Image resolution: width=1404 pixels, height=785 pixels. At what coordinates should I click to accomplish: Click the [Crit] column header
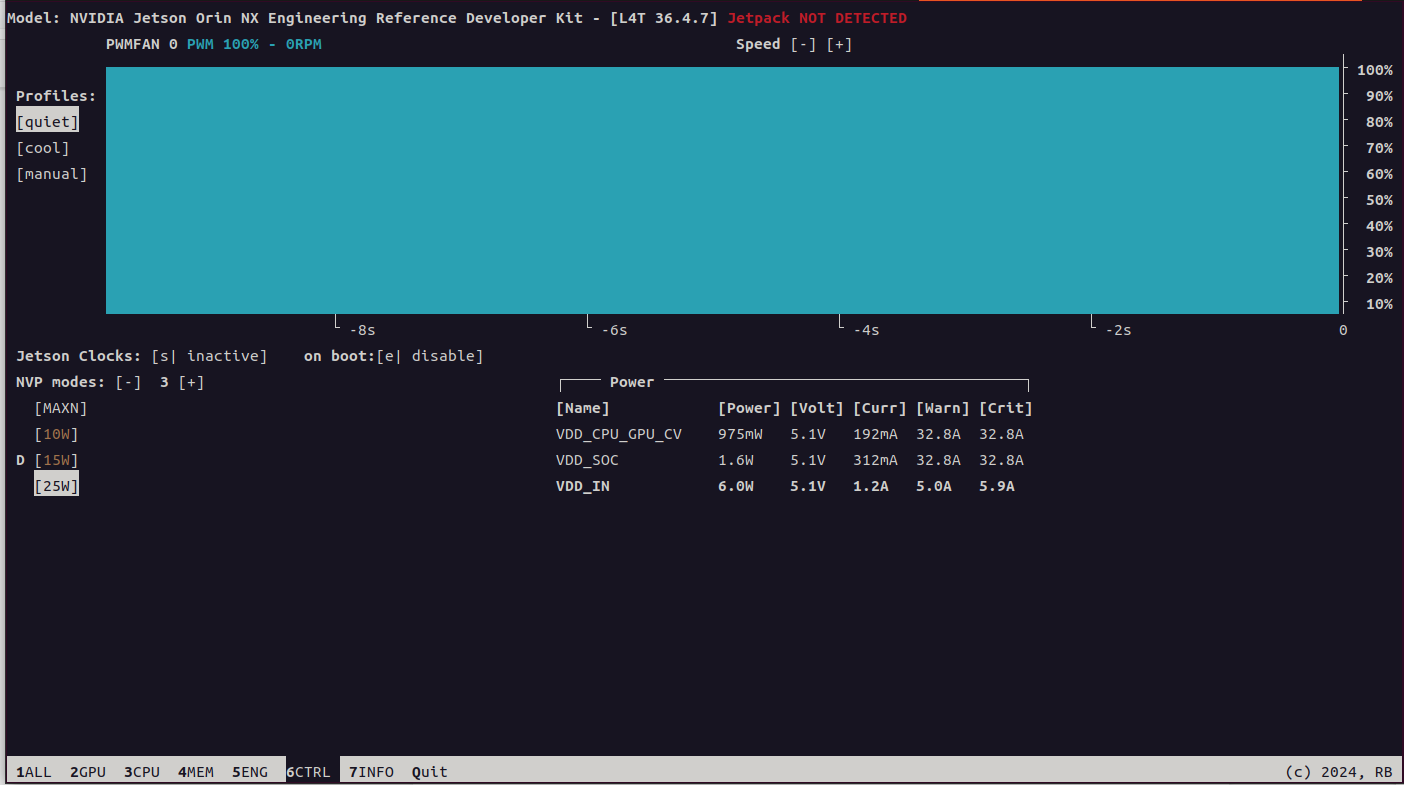1006,408
